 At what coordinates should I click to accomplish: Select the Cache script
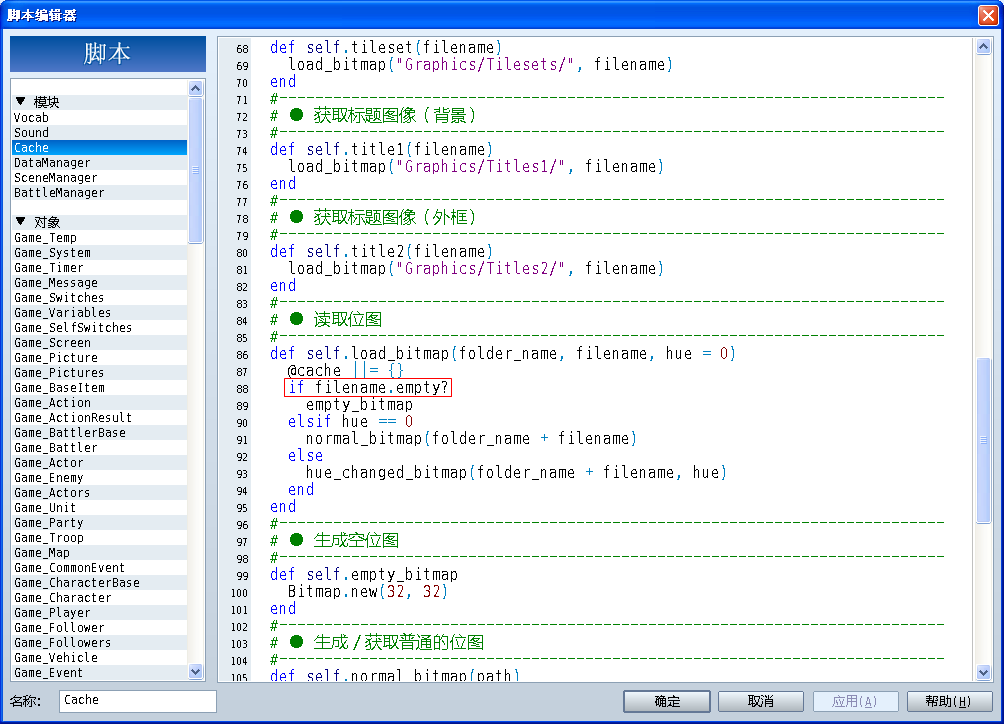click(99, 148)
